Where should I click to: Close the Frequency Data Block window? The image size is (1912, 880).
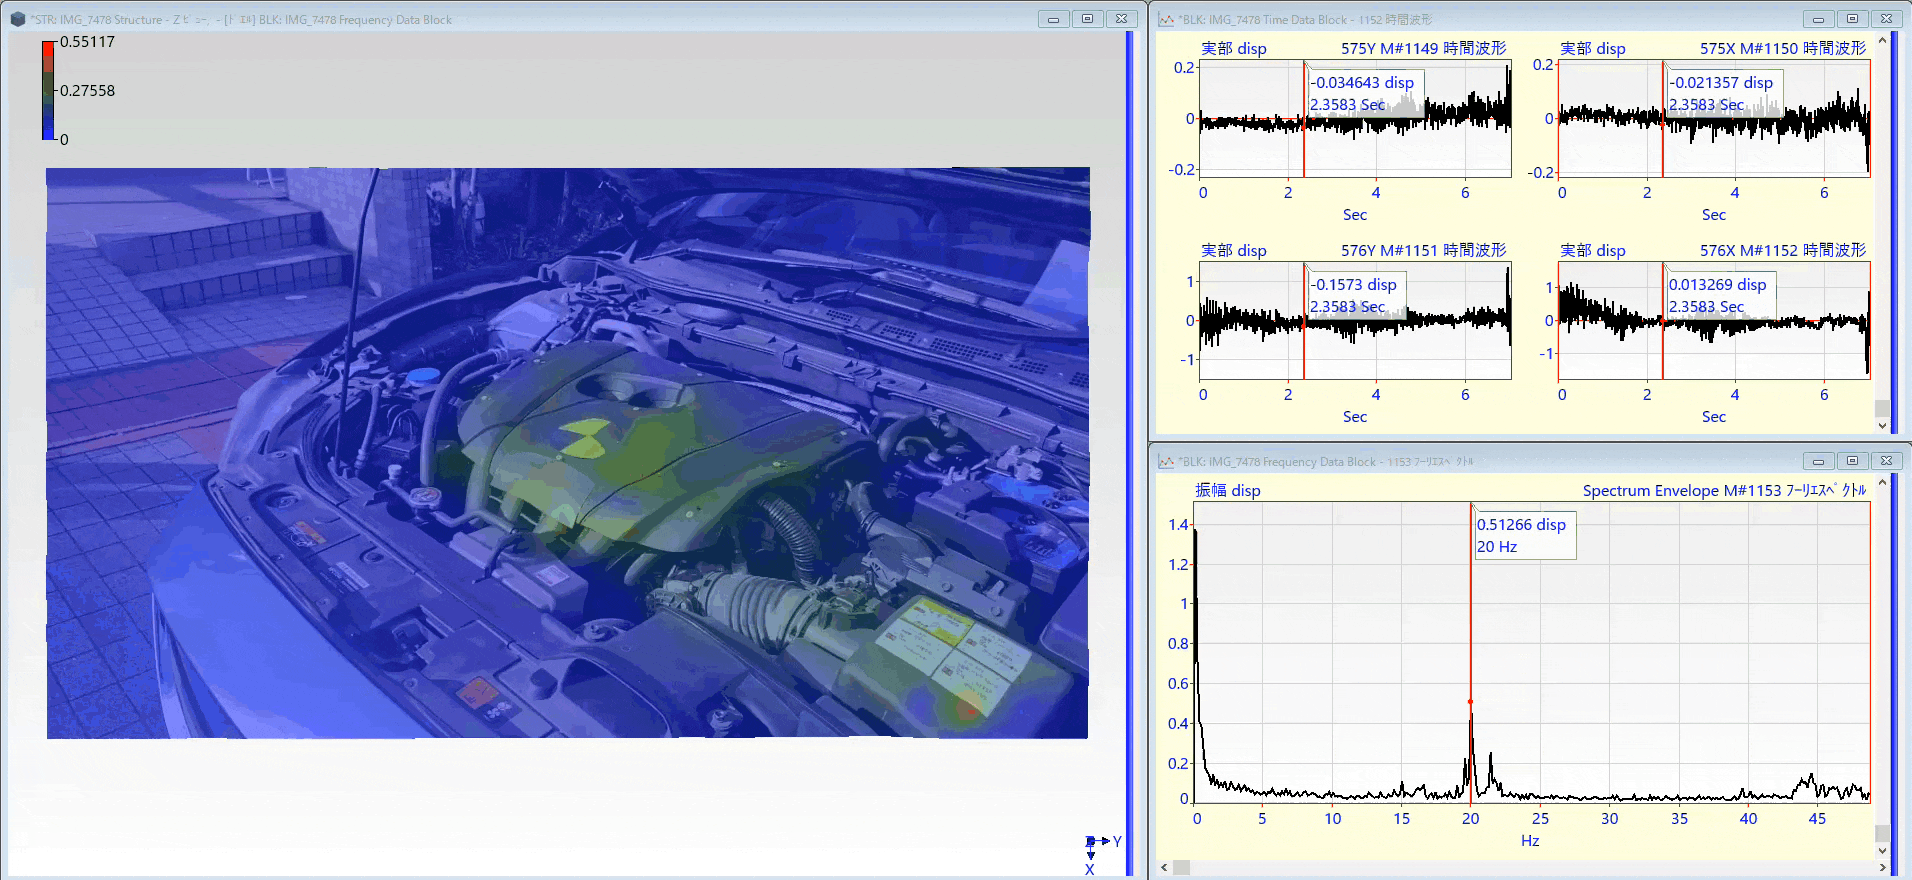pos(1886,461)
